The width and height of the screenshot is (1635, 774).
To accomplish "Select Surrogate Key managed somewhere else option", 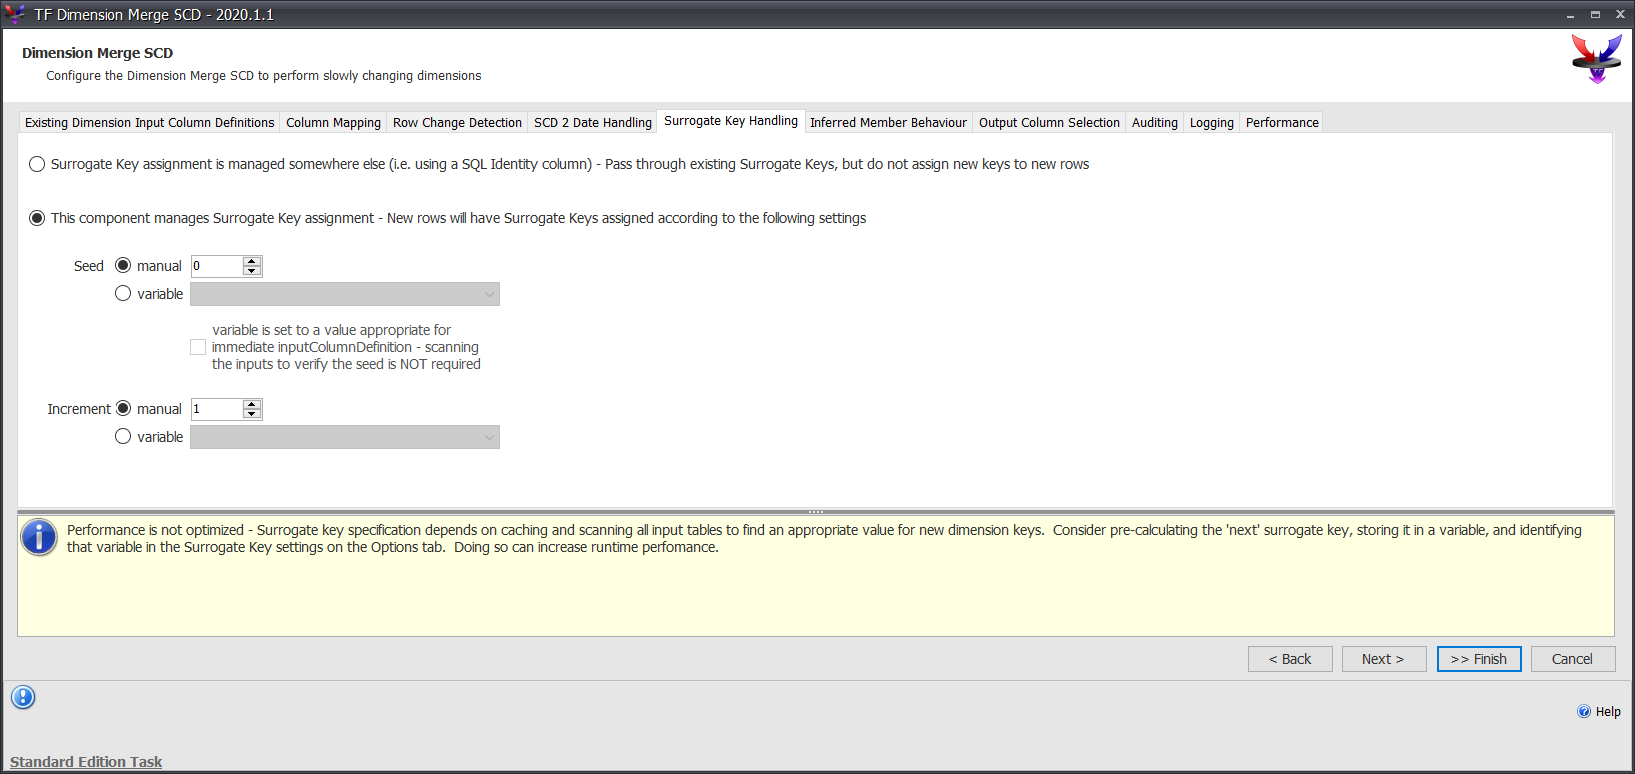I will coord(37,164).
